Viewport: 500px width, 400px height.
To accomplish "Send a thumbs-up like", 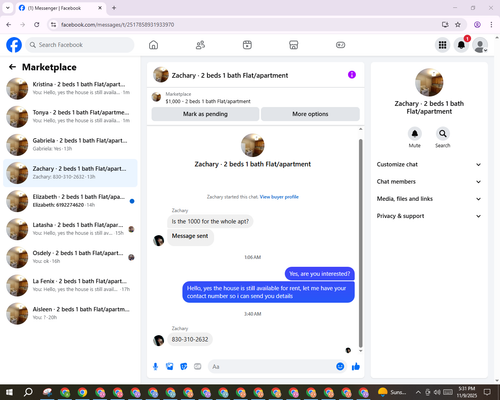I will coord(356,367).
